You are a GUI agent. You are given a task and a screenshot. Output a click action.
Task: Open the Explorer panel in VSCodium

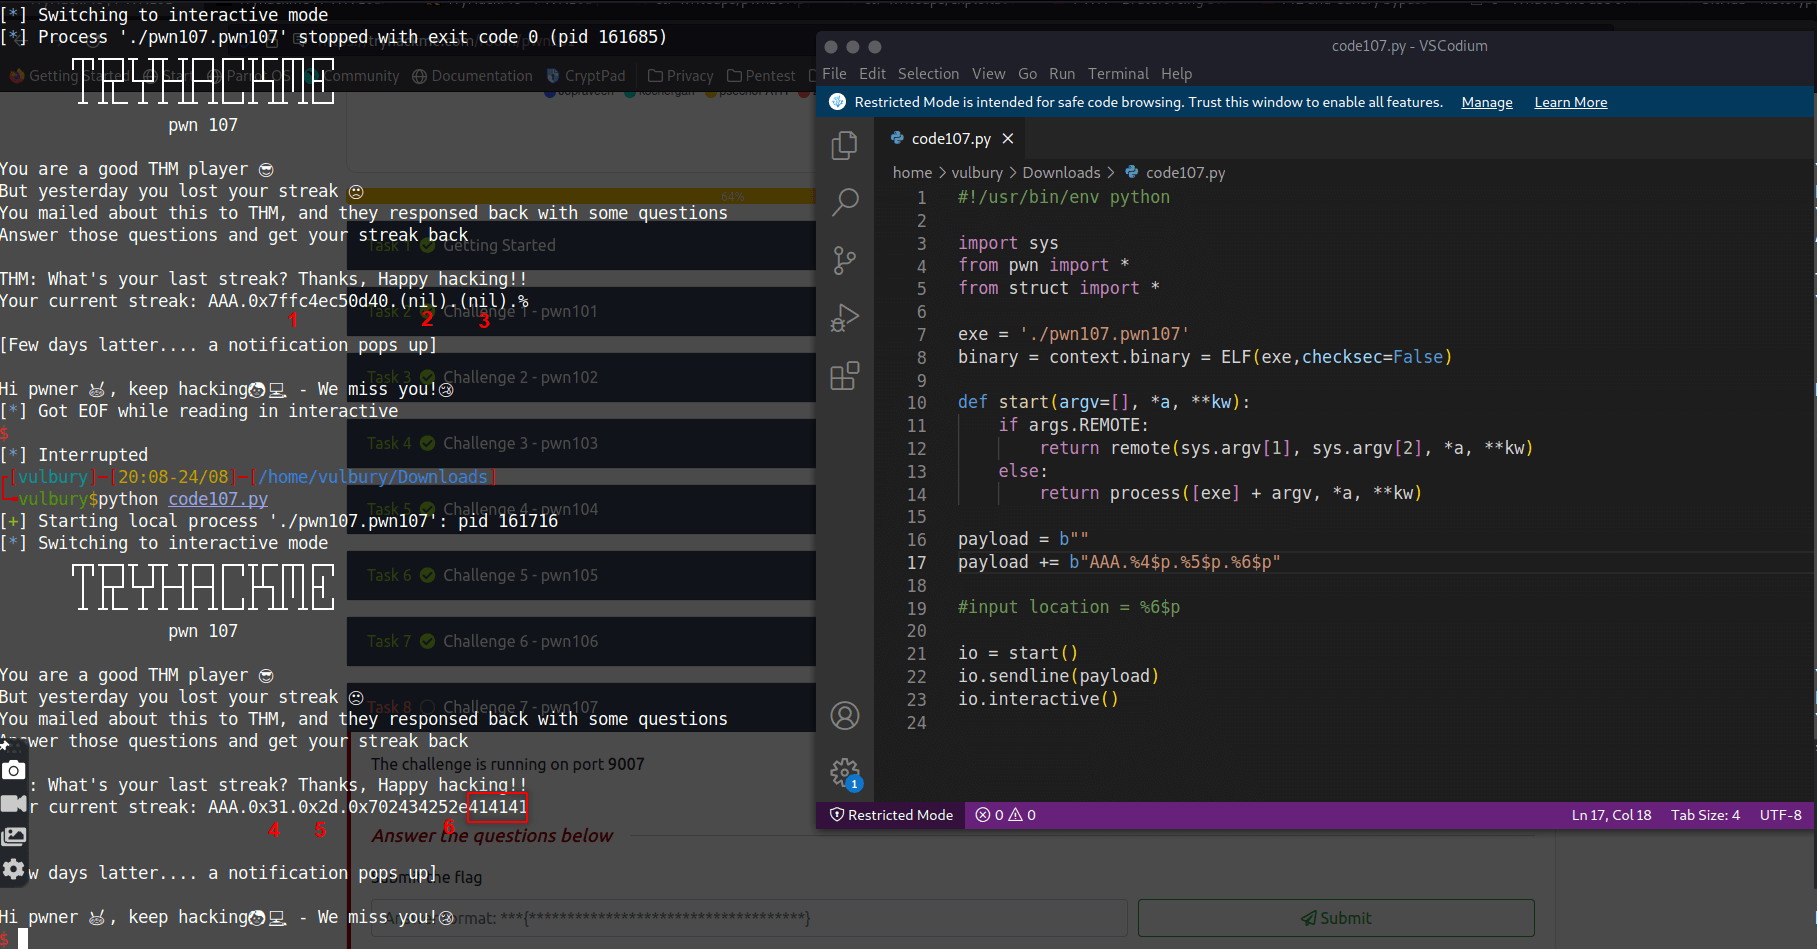pyautogui.click(x=844, y=146)
